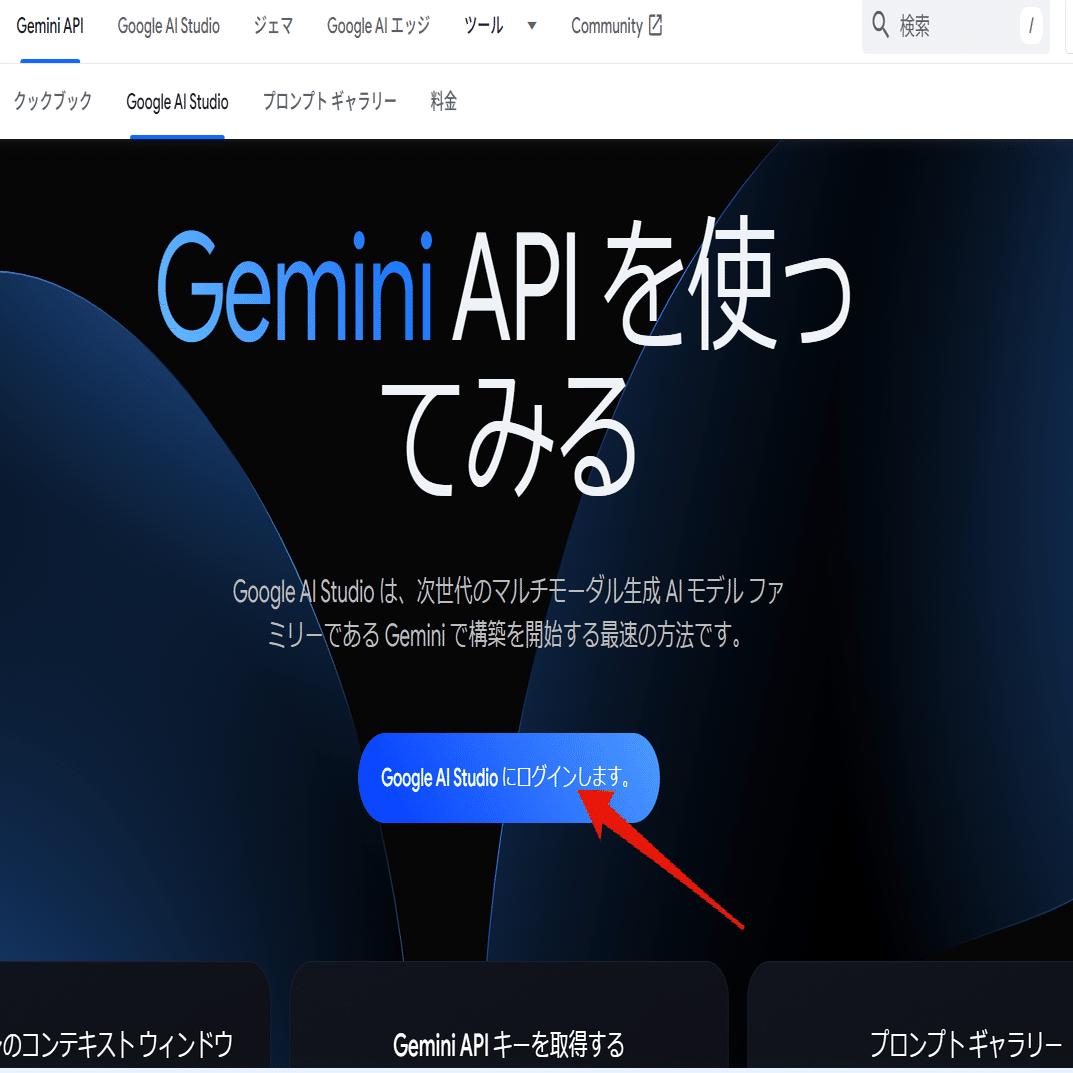Navigate to Google AI エッジ
The height and width of the screenshot is (1073, 1073).
(378, 26)
